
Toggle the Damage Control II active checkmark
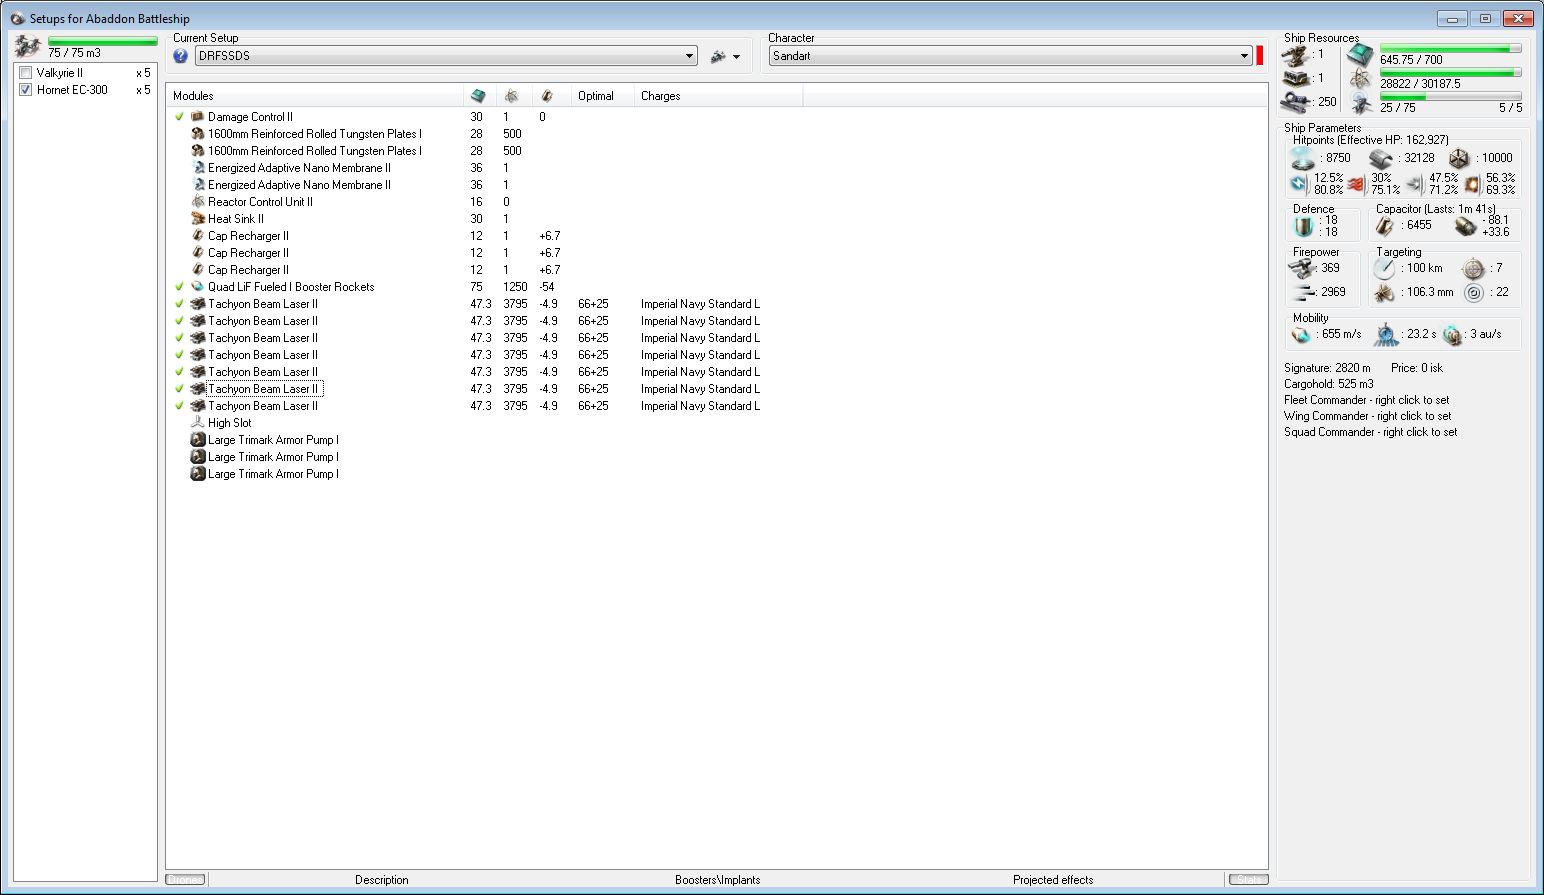coord(180,117)
